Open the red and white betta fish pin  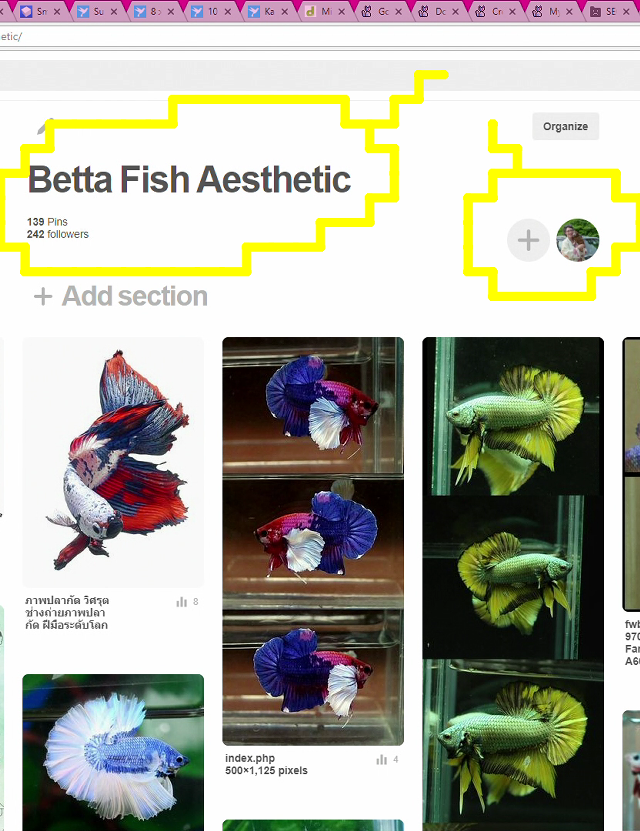(113, 462)
